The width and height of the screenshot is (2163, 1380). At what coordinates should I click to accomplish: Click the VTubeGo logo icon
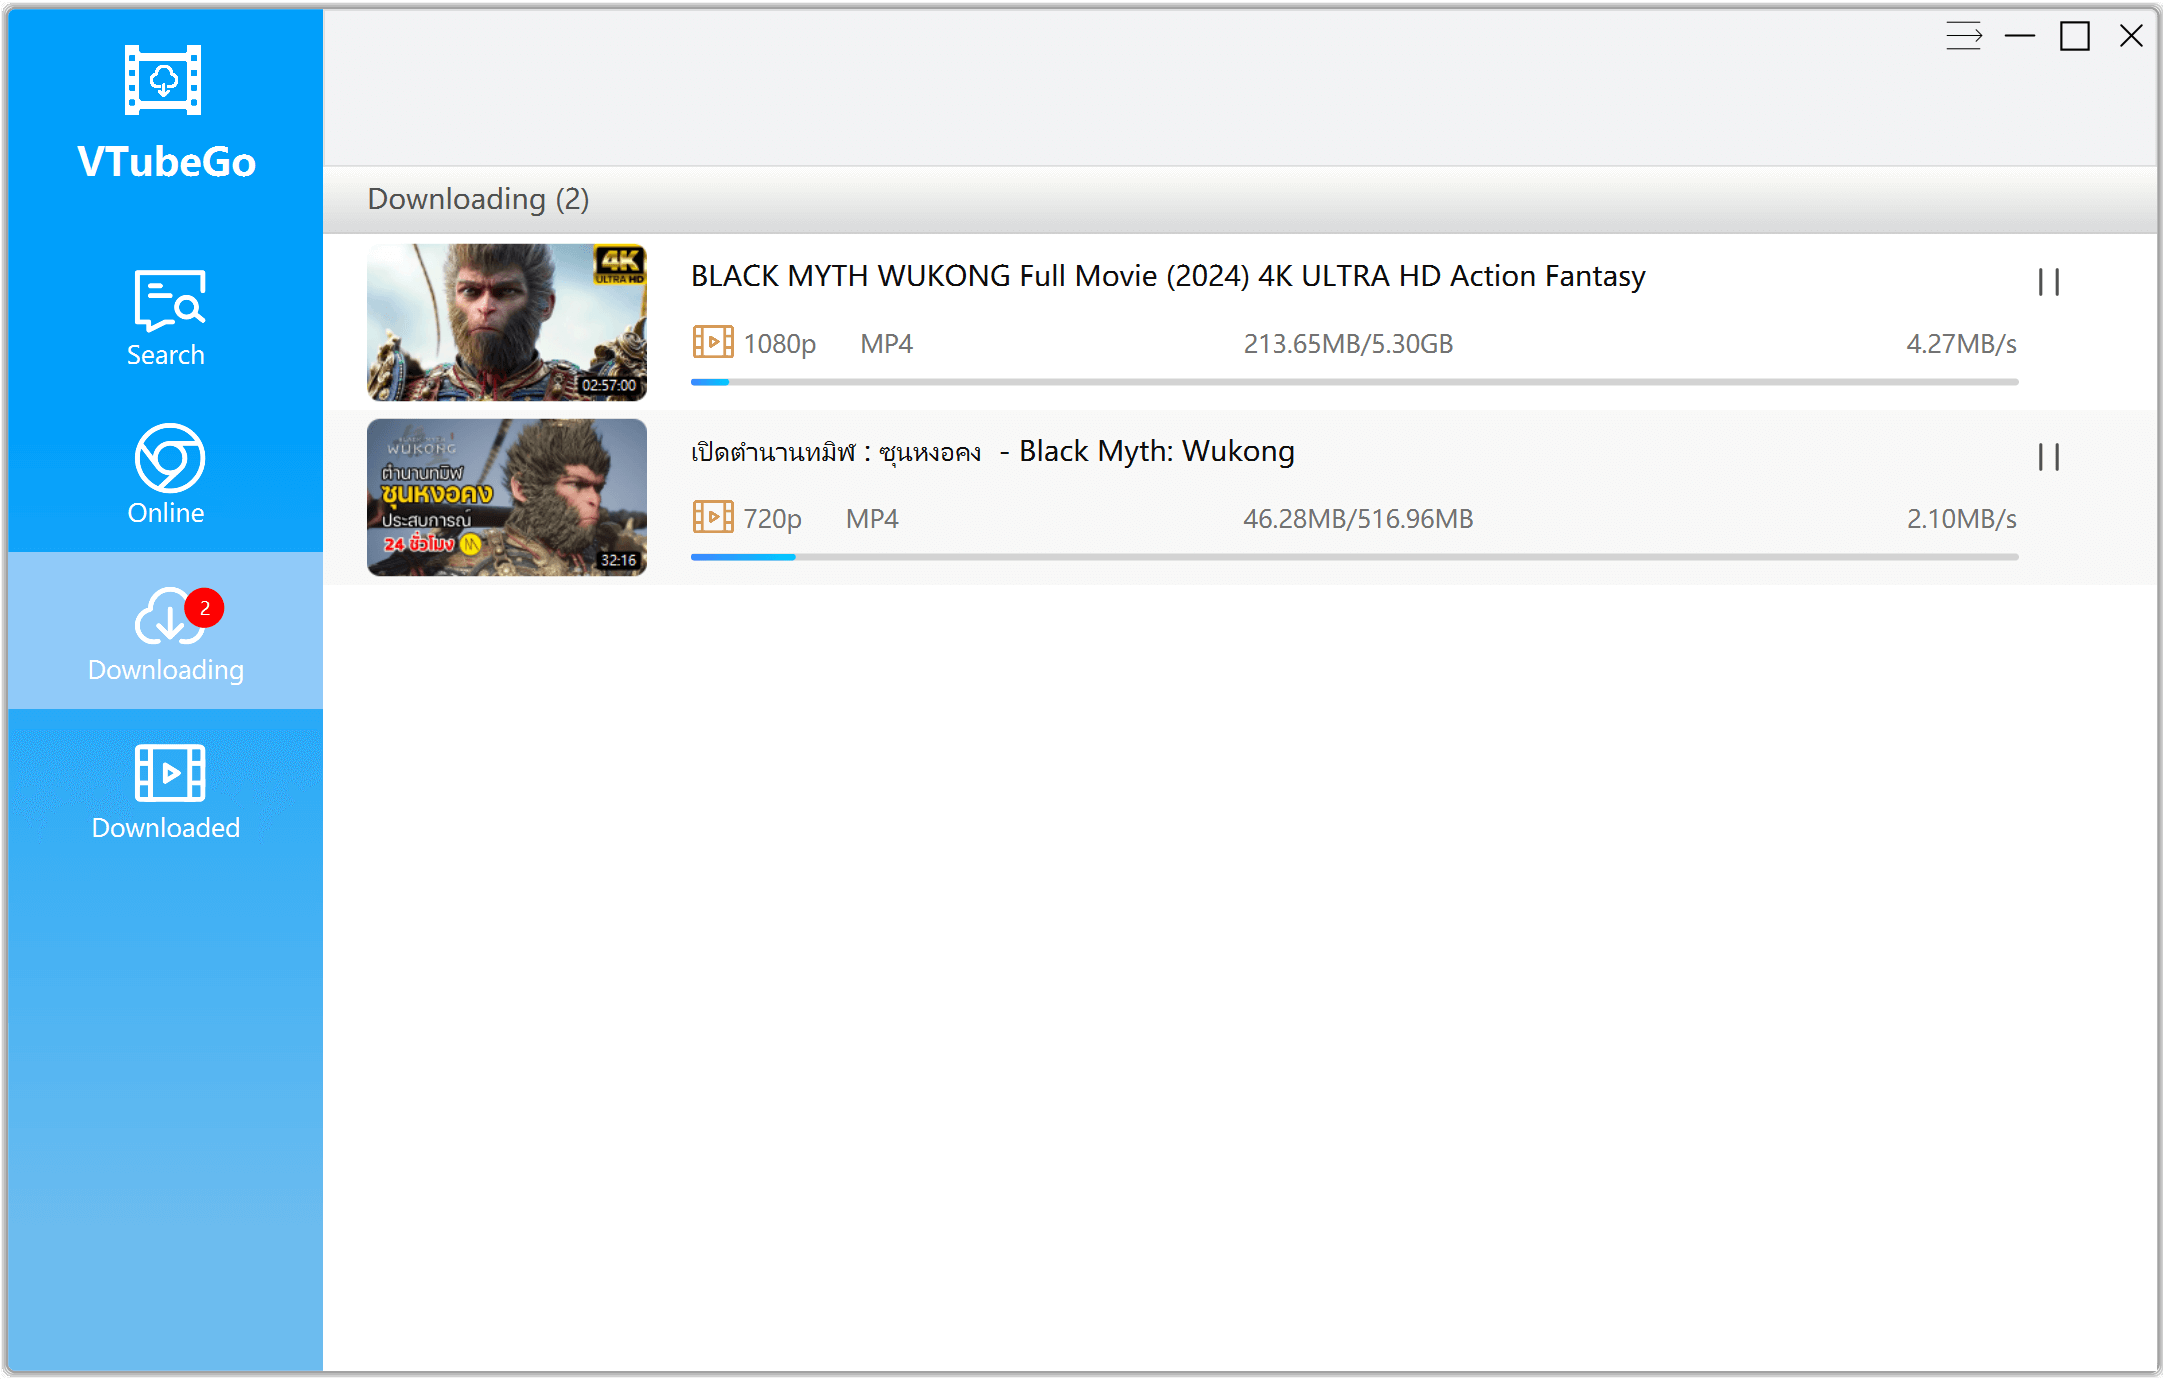click(x=164, y=80)
